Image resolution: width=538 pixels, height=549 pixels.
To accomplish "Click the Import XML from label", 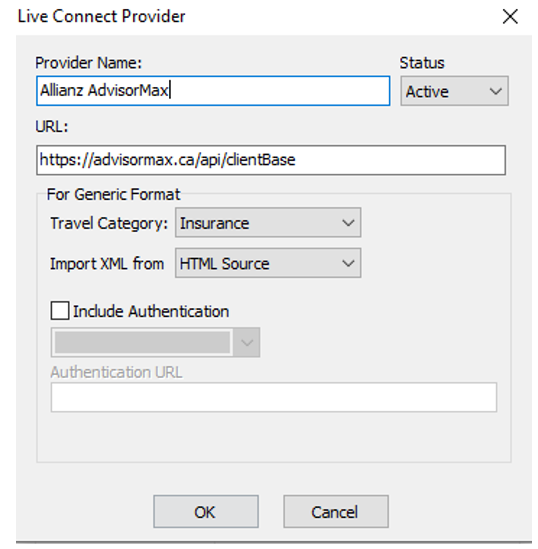I will pos(107,264).
